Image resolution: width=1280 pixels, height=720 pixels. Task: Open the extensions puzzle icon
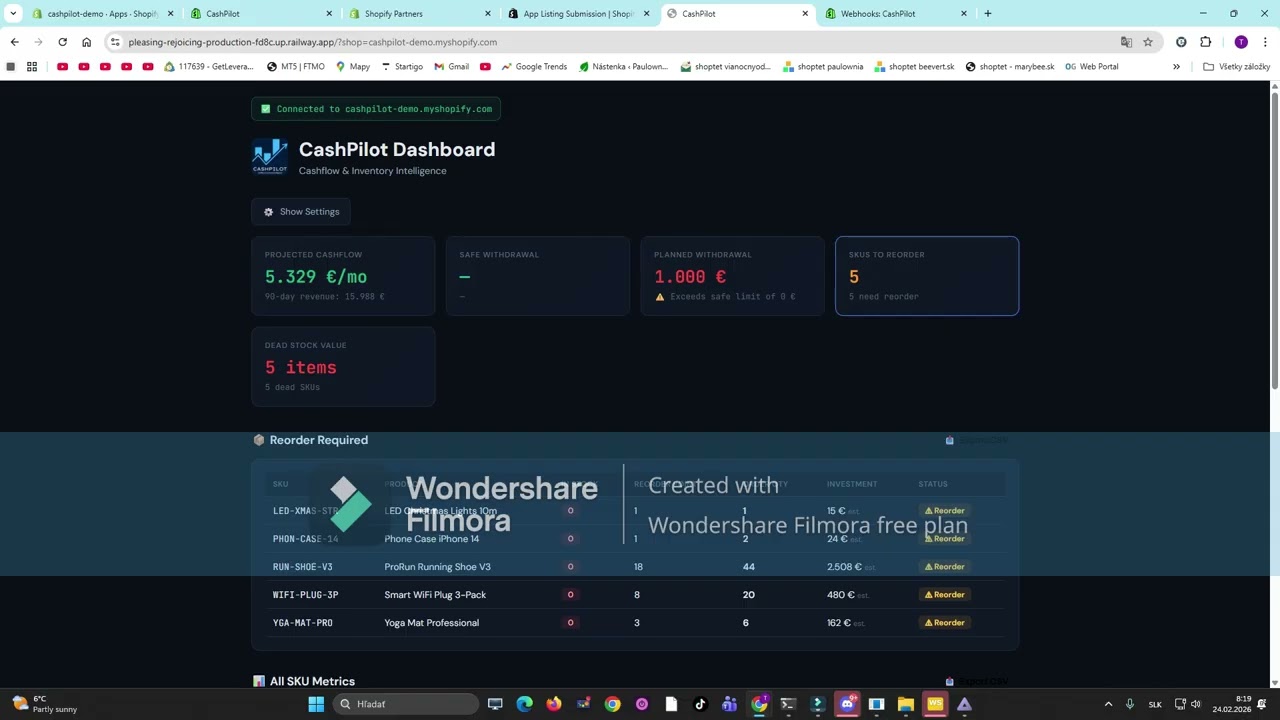point(1205,42)
